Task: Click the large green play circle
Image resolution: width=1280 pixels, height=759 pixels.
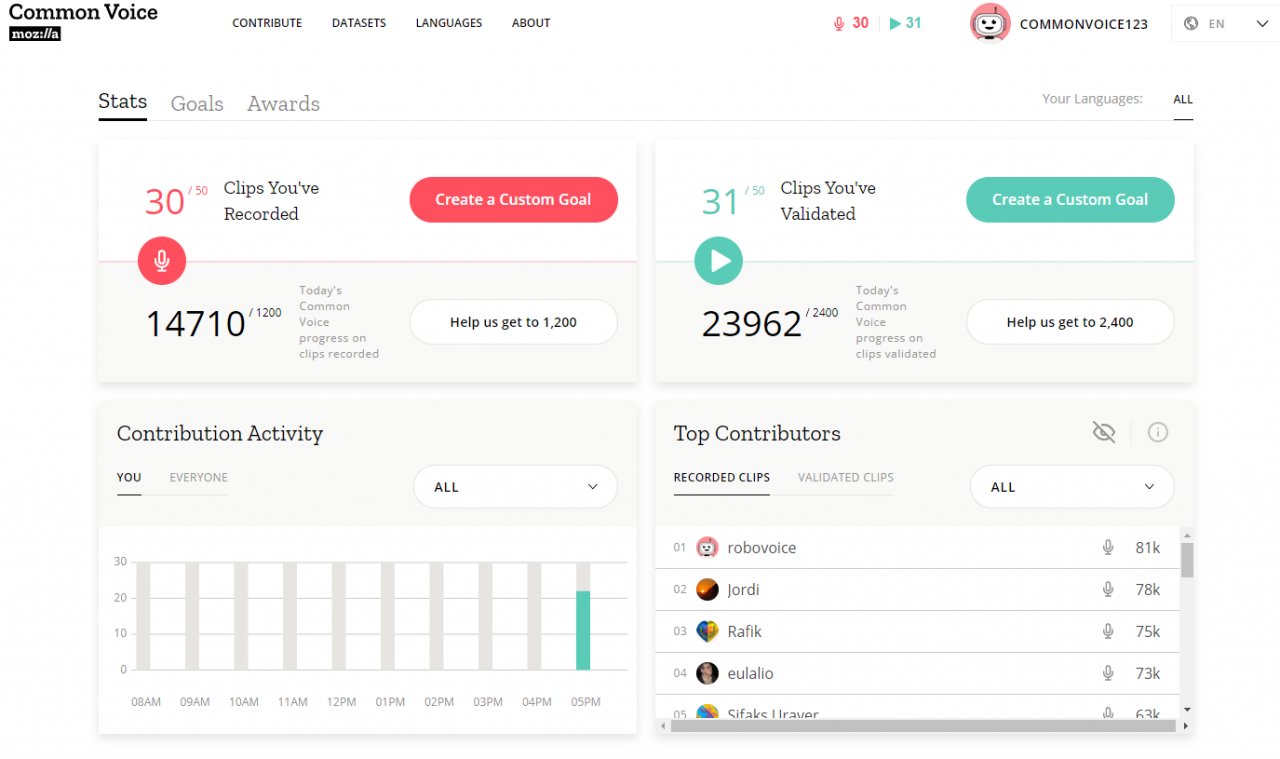Action: tap(719, 261)
